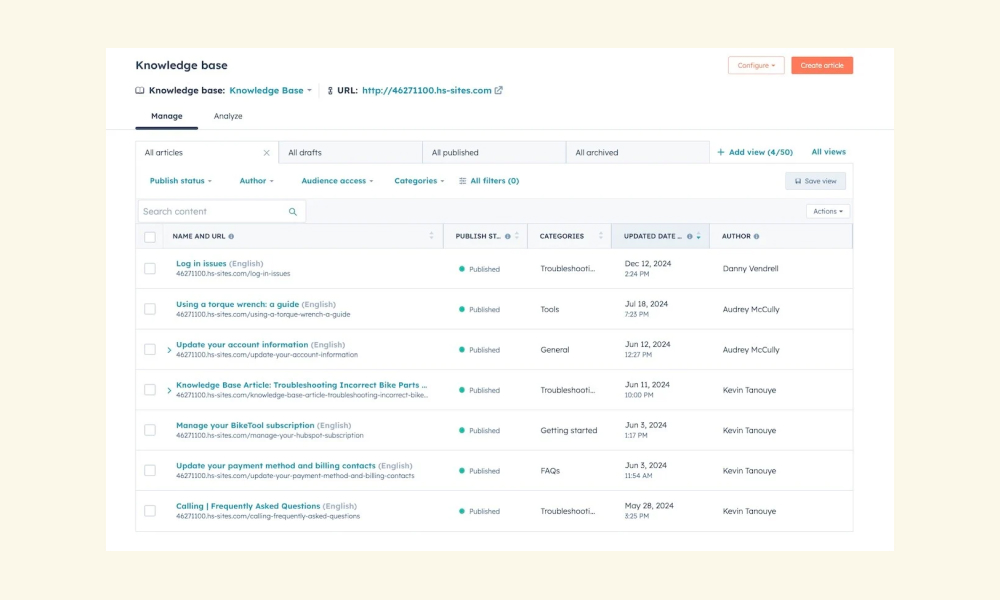The width and height of the screenshot is (1000, 600).
Task: Click the Create article button
Action: [x=822, y=66]
